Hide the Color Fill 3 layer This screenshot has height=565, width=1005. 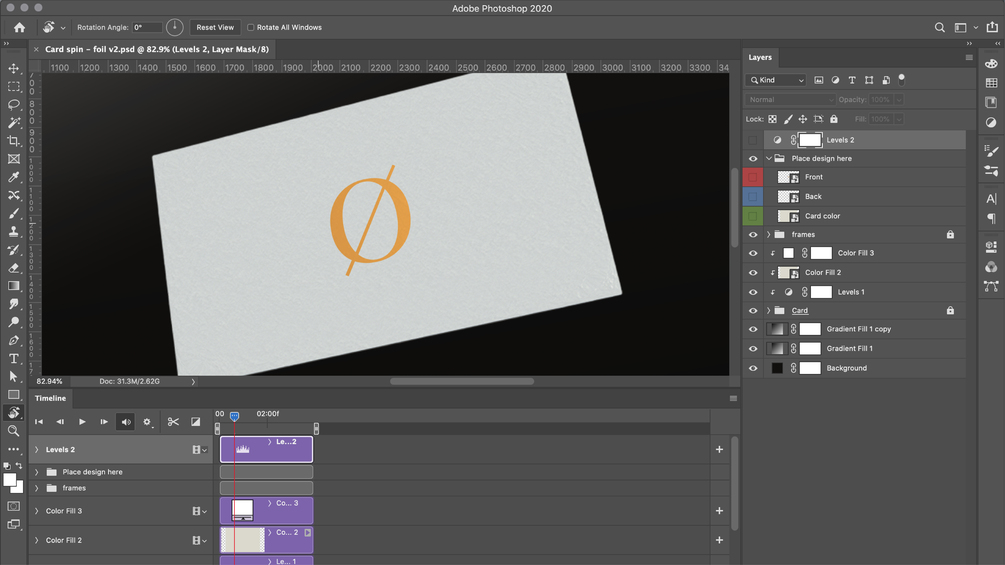tap(753, 253)
